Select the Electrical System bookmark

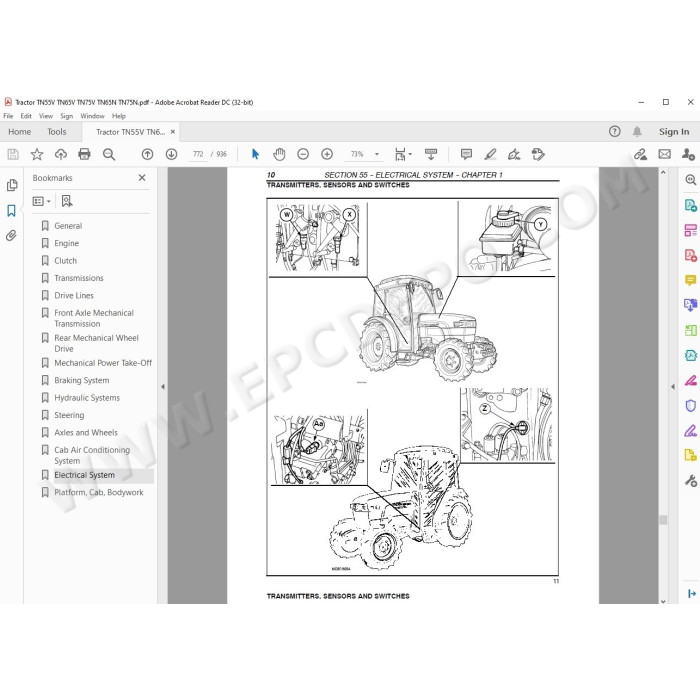pyautogui.click(x=84, y=475)
